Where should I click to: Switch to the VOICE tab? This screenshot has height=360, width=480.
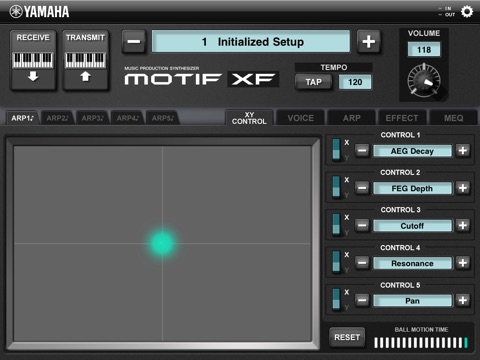(301, 118)
